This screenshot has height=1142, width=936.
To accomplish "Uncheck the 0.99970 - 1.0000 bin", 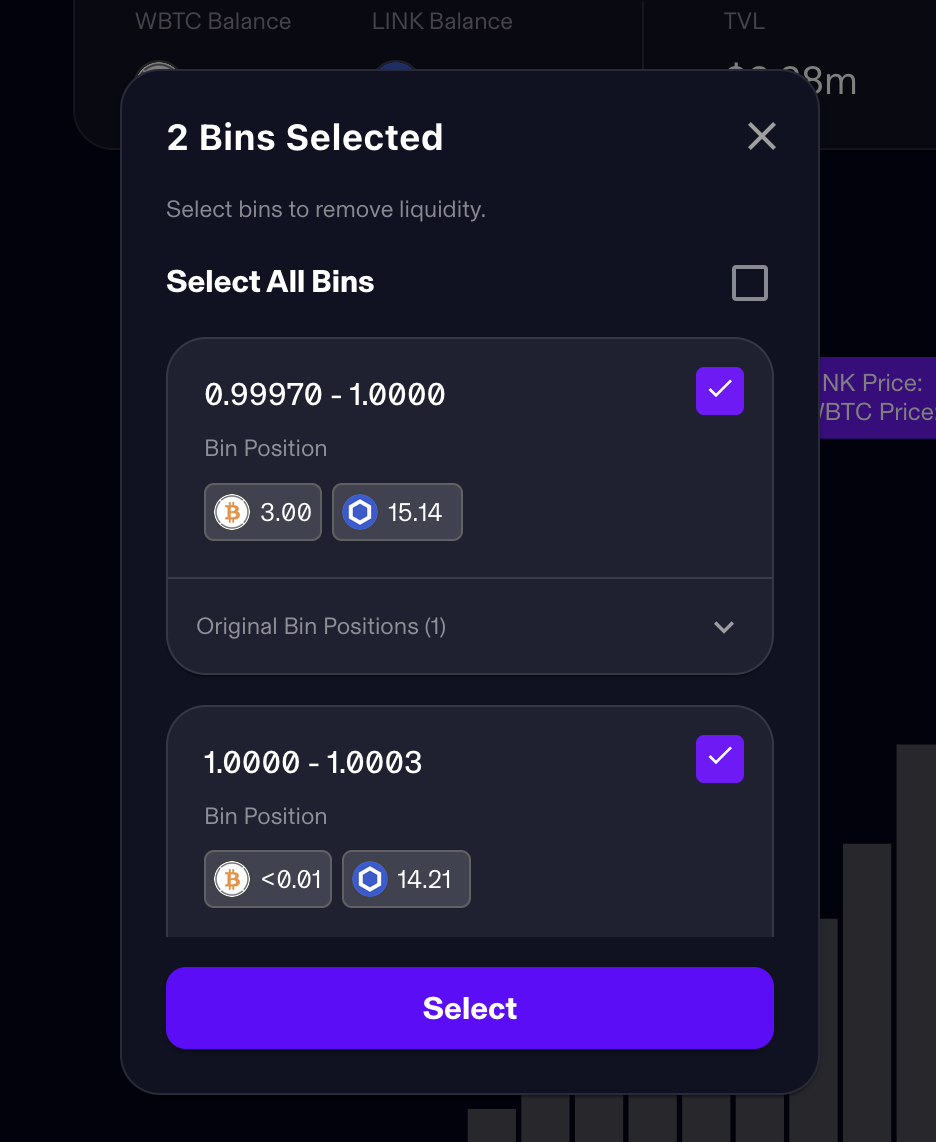I will [x=720, y=390].
